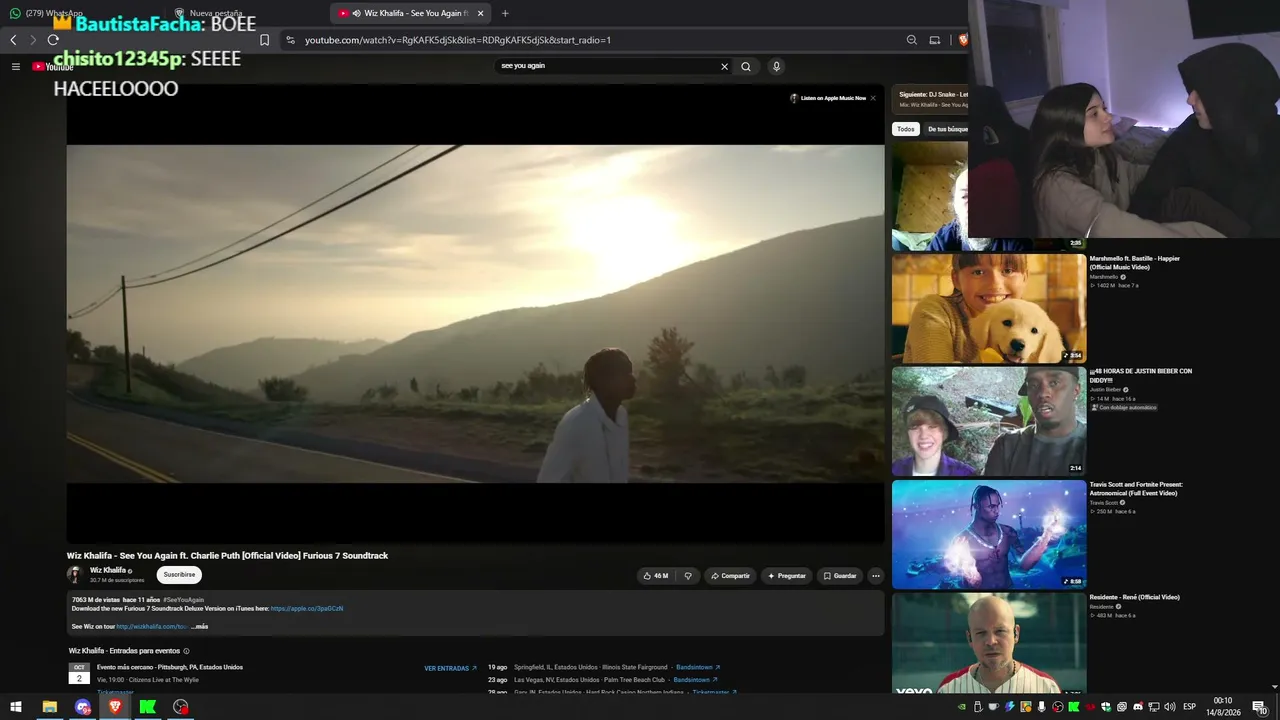Open Discord from the system tray

pos(1138,707)
